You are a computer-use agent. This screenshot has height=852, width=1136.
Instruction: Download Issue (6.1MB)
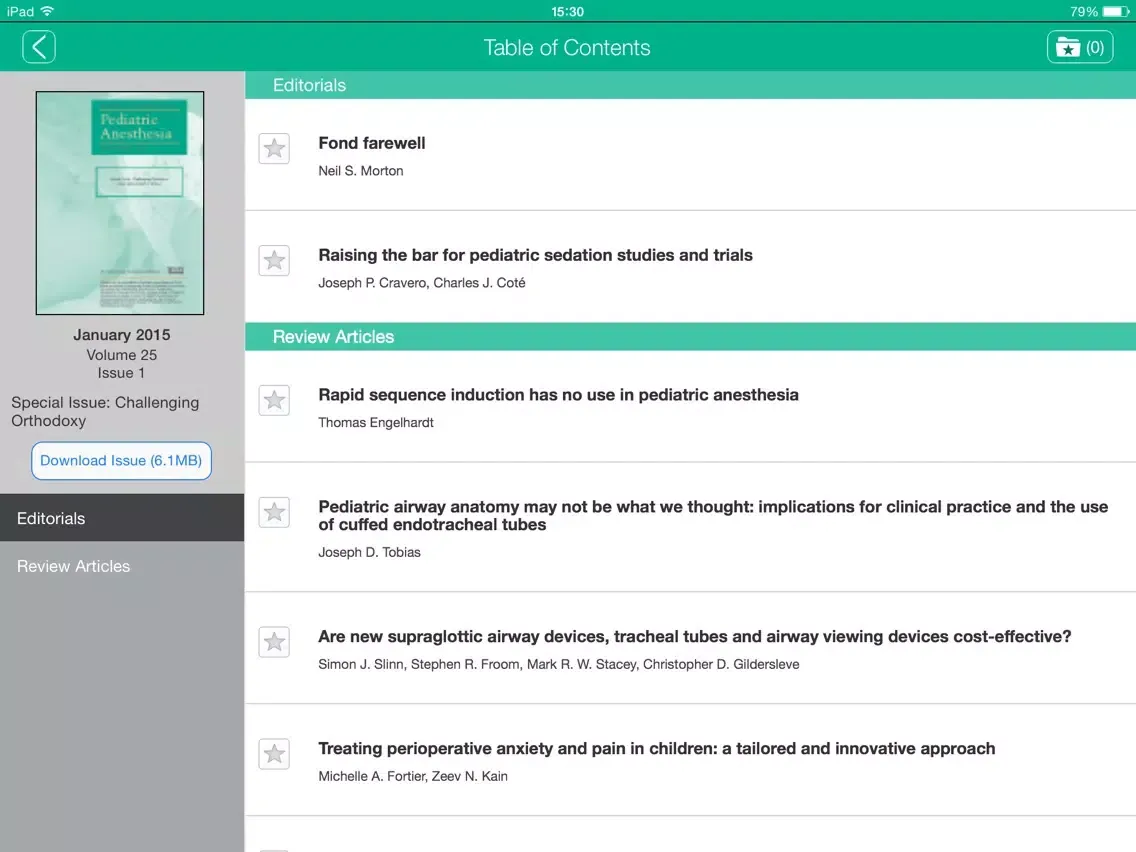[x=121, y=461]
